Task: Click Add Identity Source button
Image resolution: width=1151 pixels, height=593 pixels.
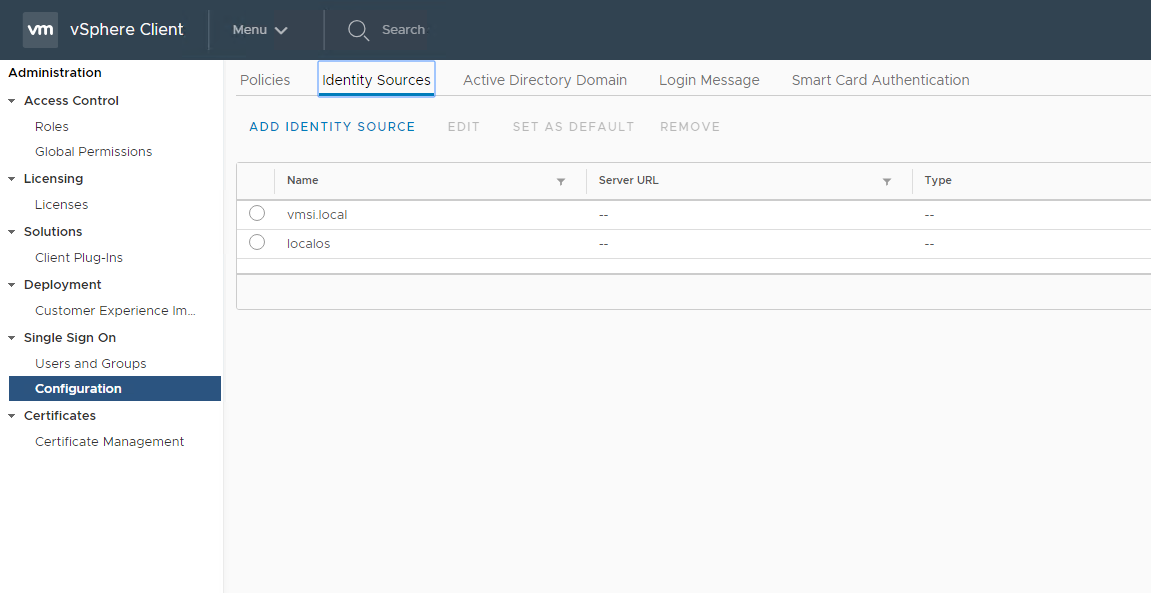Action: [x=332, y=127]
